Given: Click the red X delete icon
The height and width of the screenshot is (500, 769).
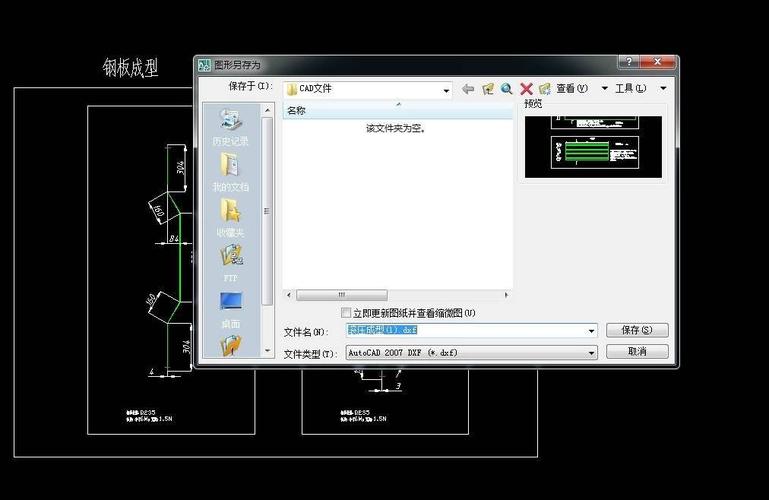Looking at the screenshot, I should pos(526,89).
